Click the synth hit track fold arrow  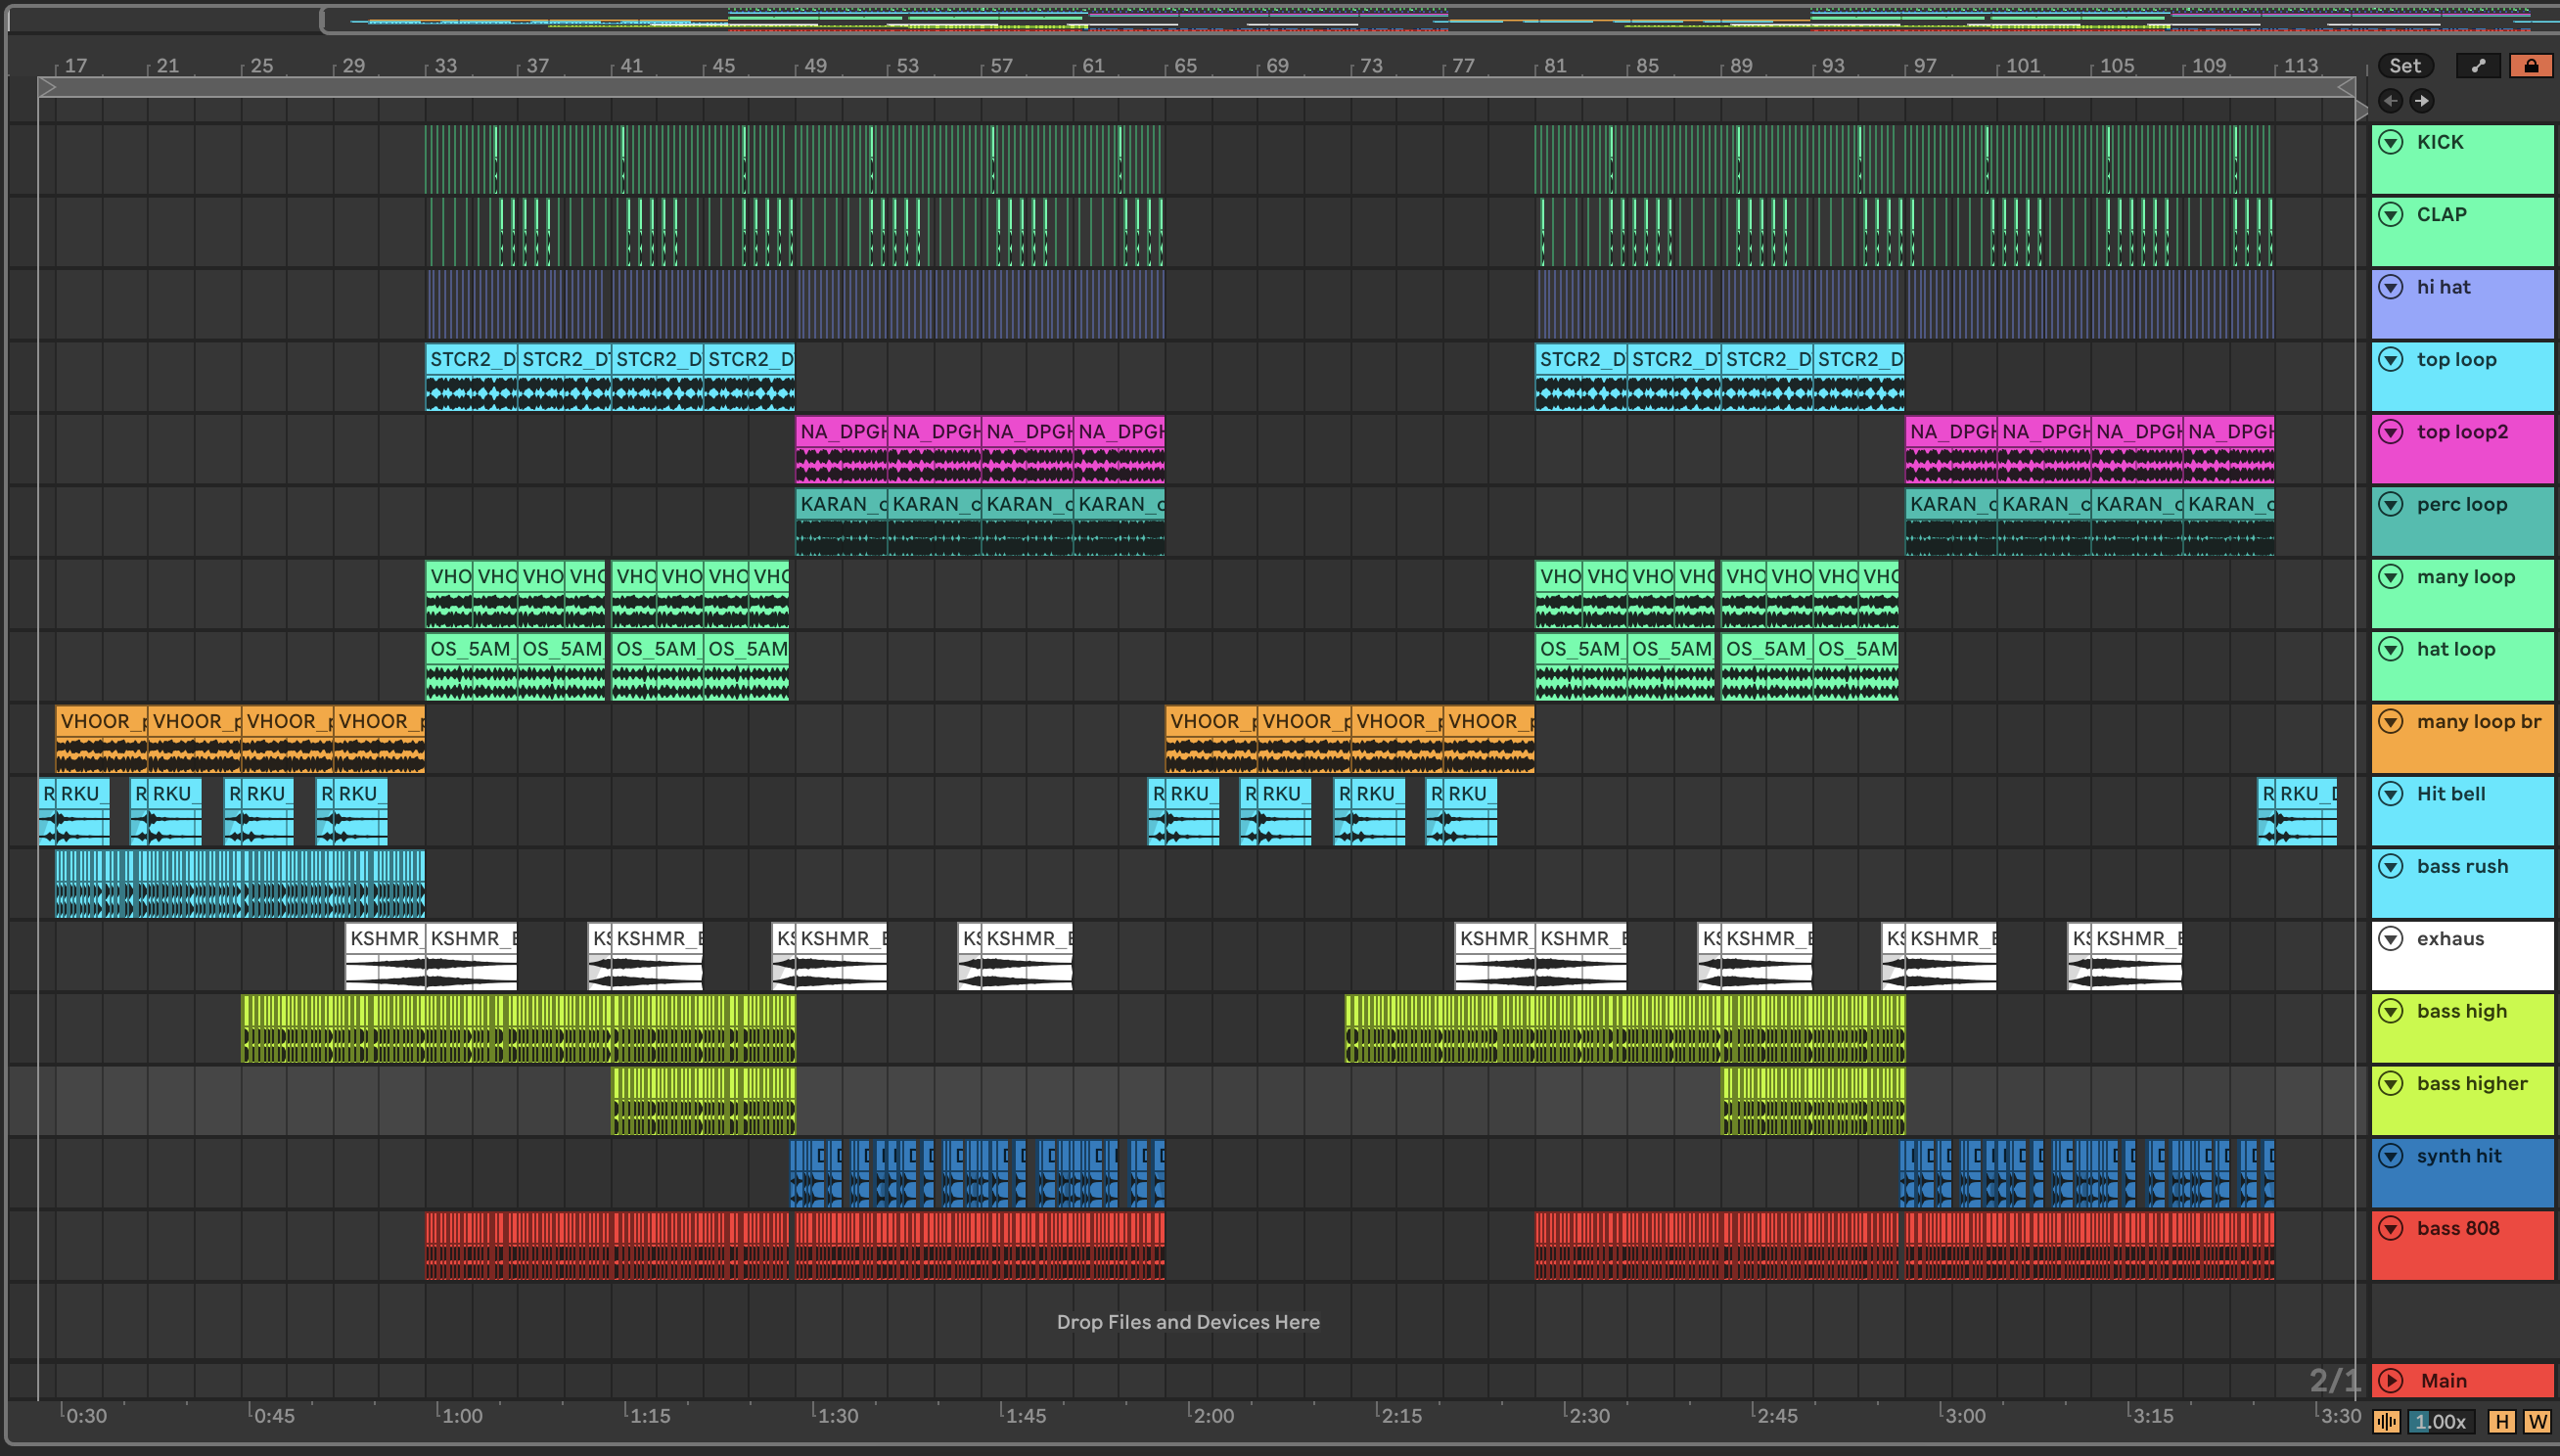[2390, 1156]
